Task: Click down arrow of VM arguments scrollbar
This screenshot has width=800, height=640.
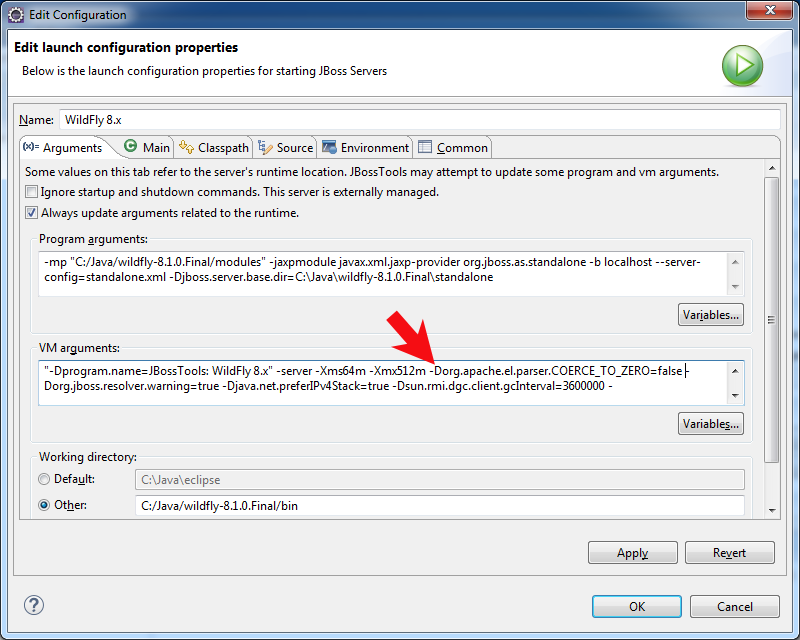Action: click(x=735, y=396)
